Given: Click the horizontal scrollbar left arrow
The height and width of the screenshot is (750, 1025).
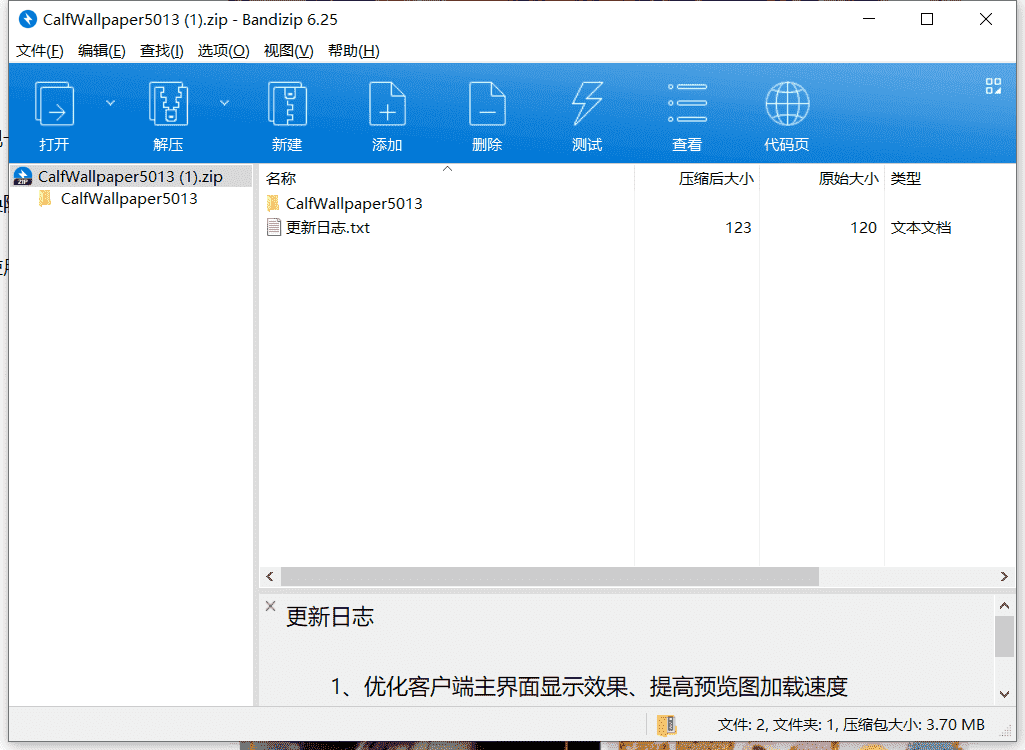Looking at the screenshot, I should (270, 577).
